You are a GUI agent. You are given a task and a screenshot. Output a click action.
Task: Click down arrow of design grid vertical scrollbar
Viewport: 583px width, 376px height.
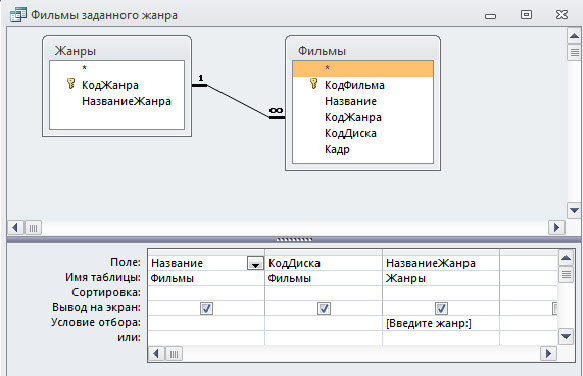point(566,337)
